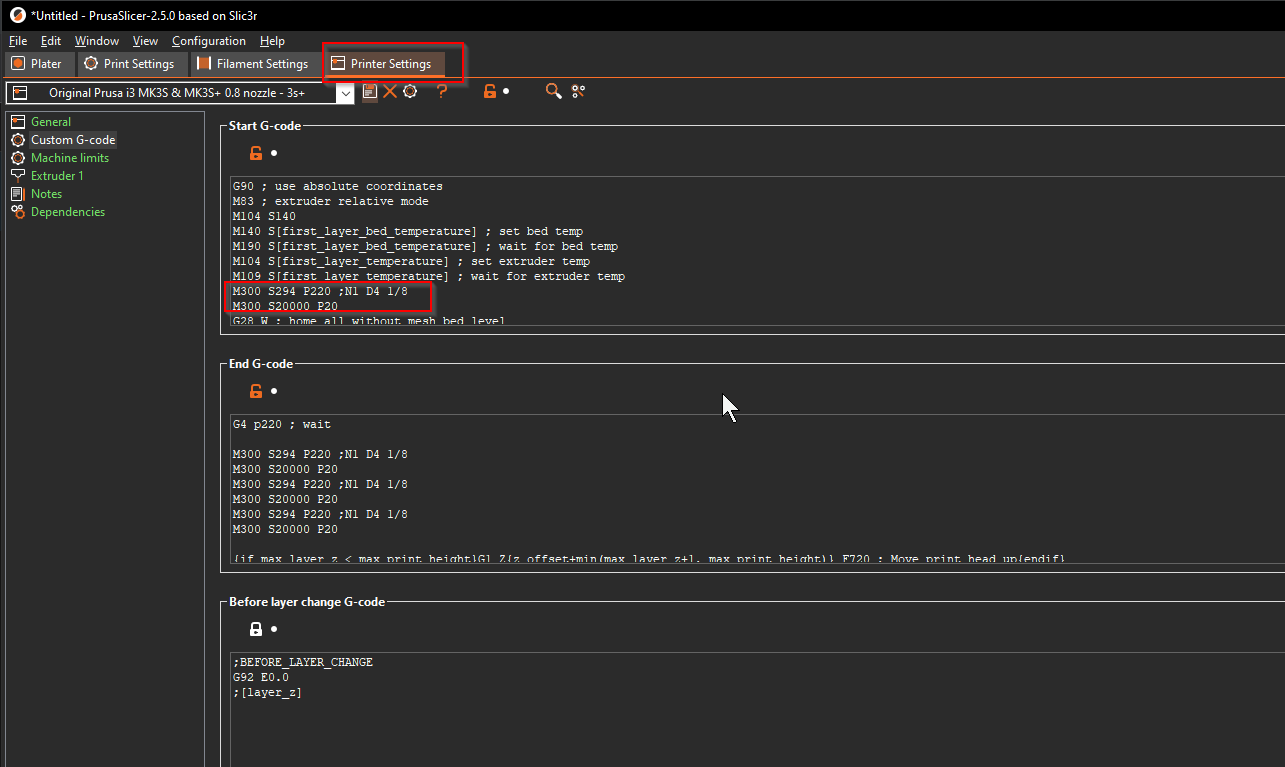Screen dimensions: 1285x767
Task: Save the current printer preset
Action: coord(369,91)
